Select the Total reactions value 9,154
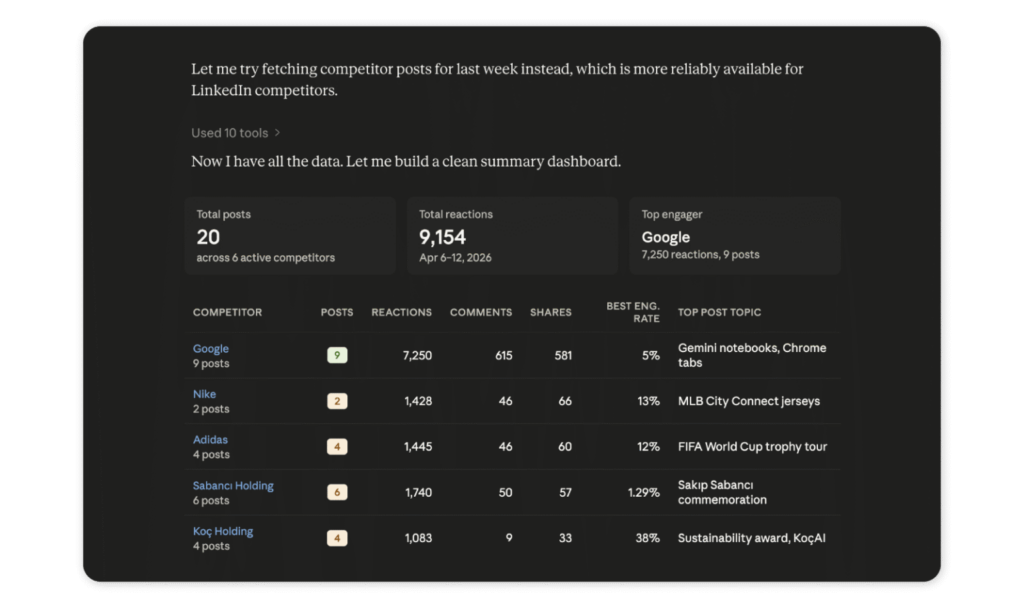The width and height of the screenshot is (1024, 608). 442,237
